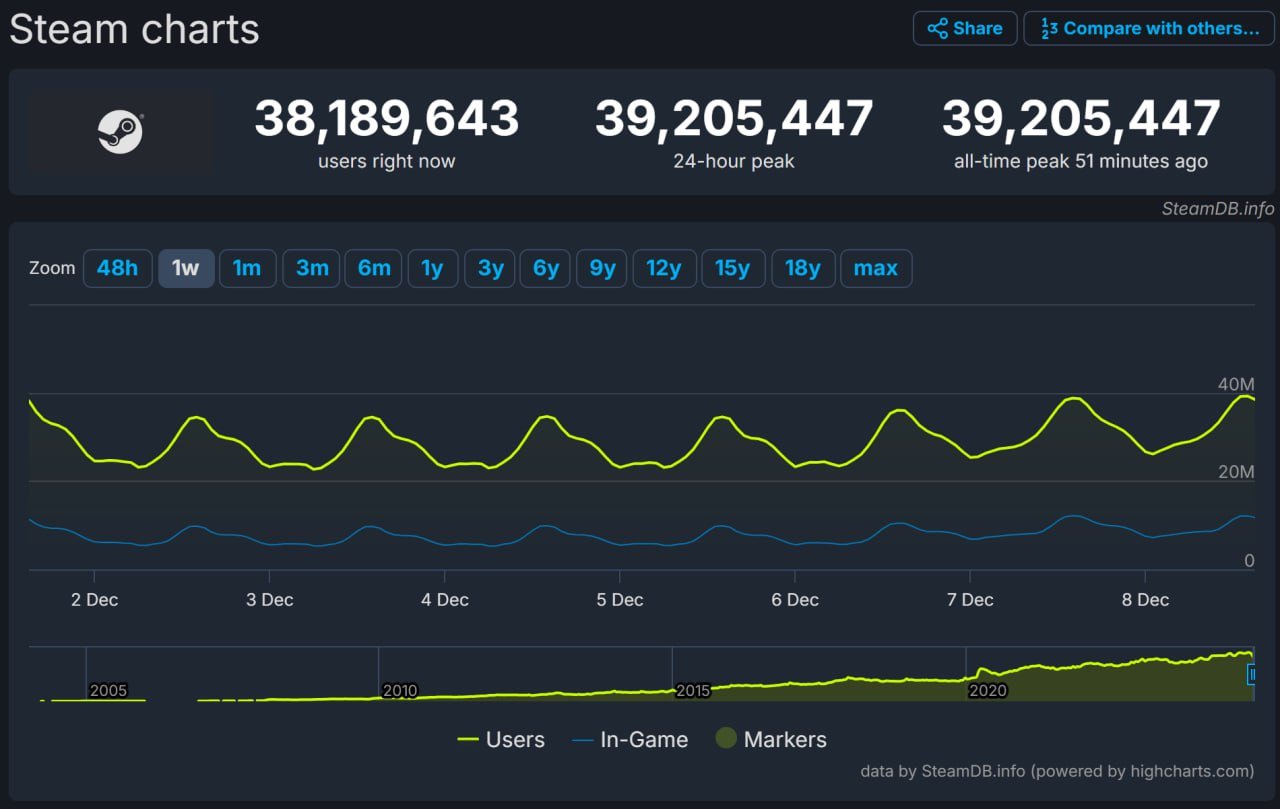The width and height of the screenshot is (1280, 809).
Task: Show max zoom range
Action: click(x=876, y=268)
